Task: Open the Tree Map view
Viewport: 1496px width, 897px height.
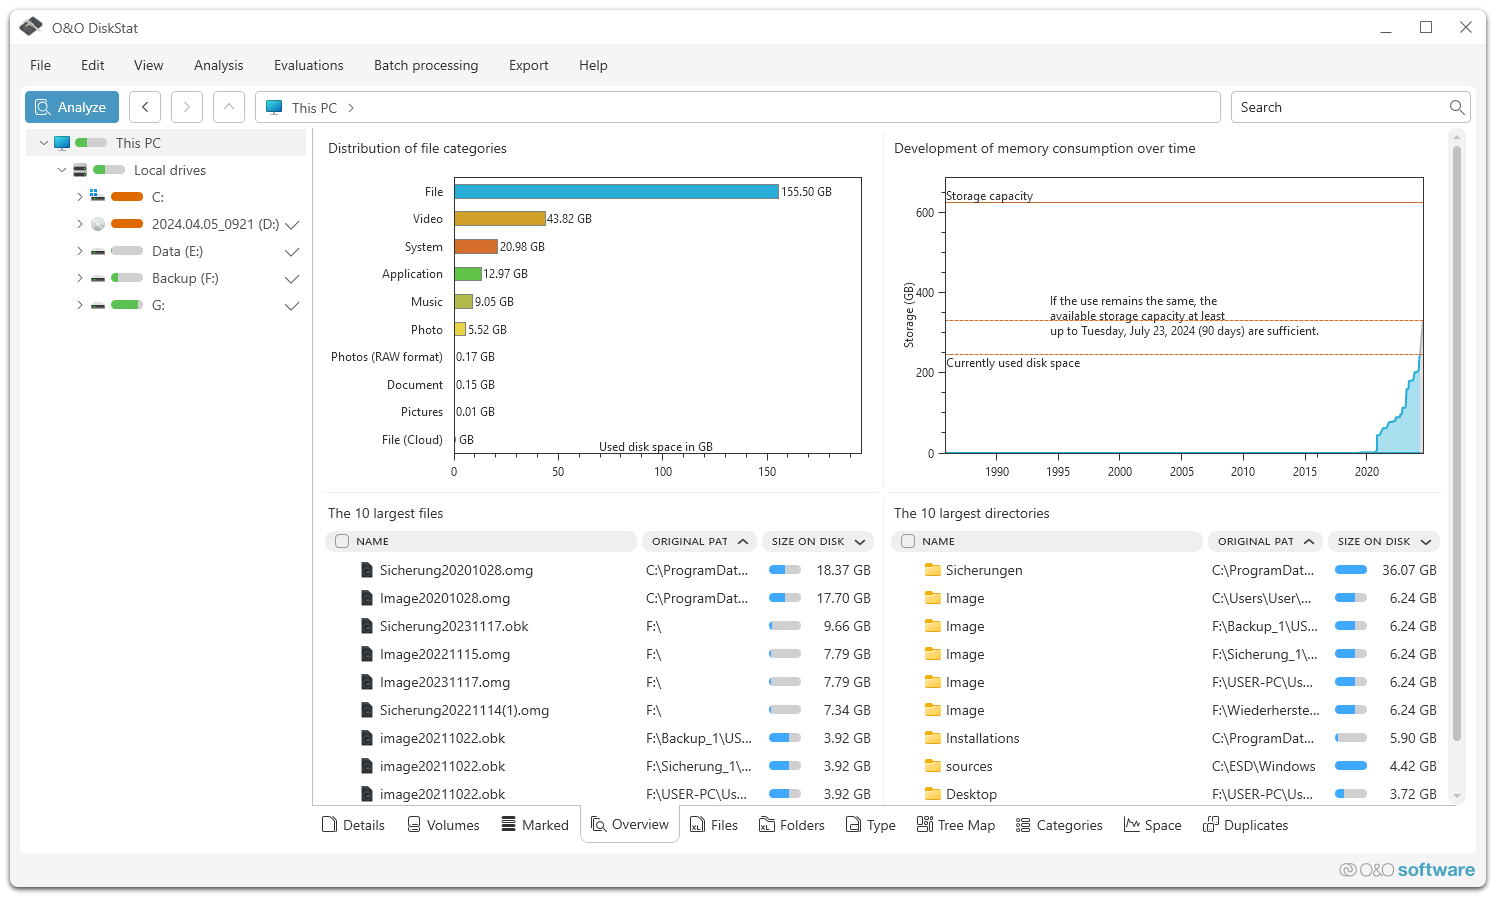Action: (955, 825)
